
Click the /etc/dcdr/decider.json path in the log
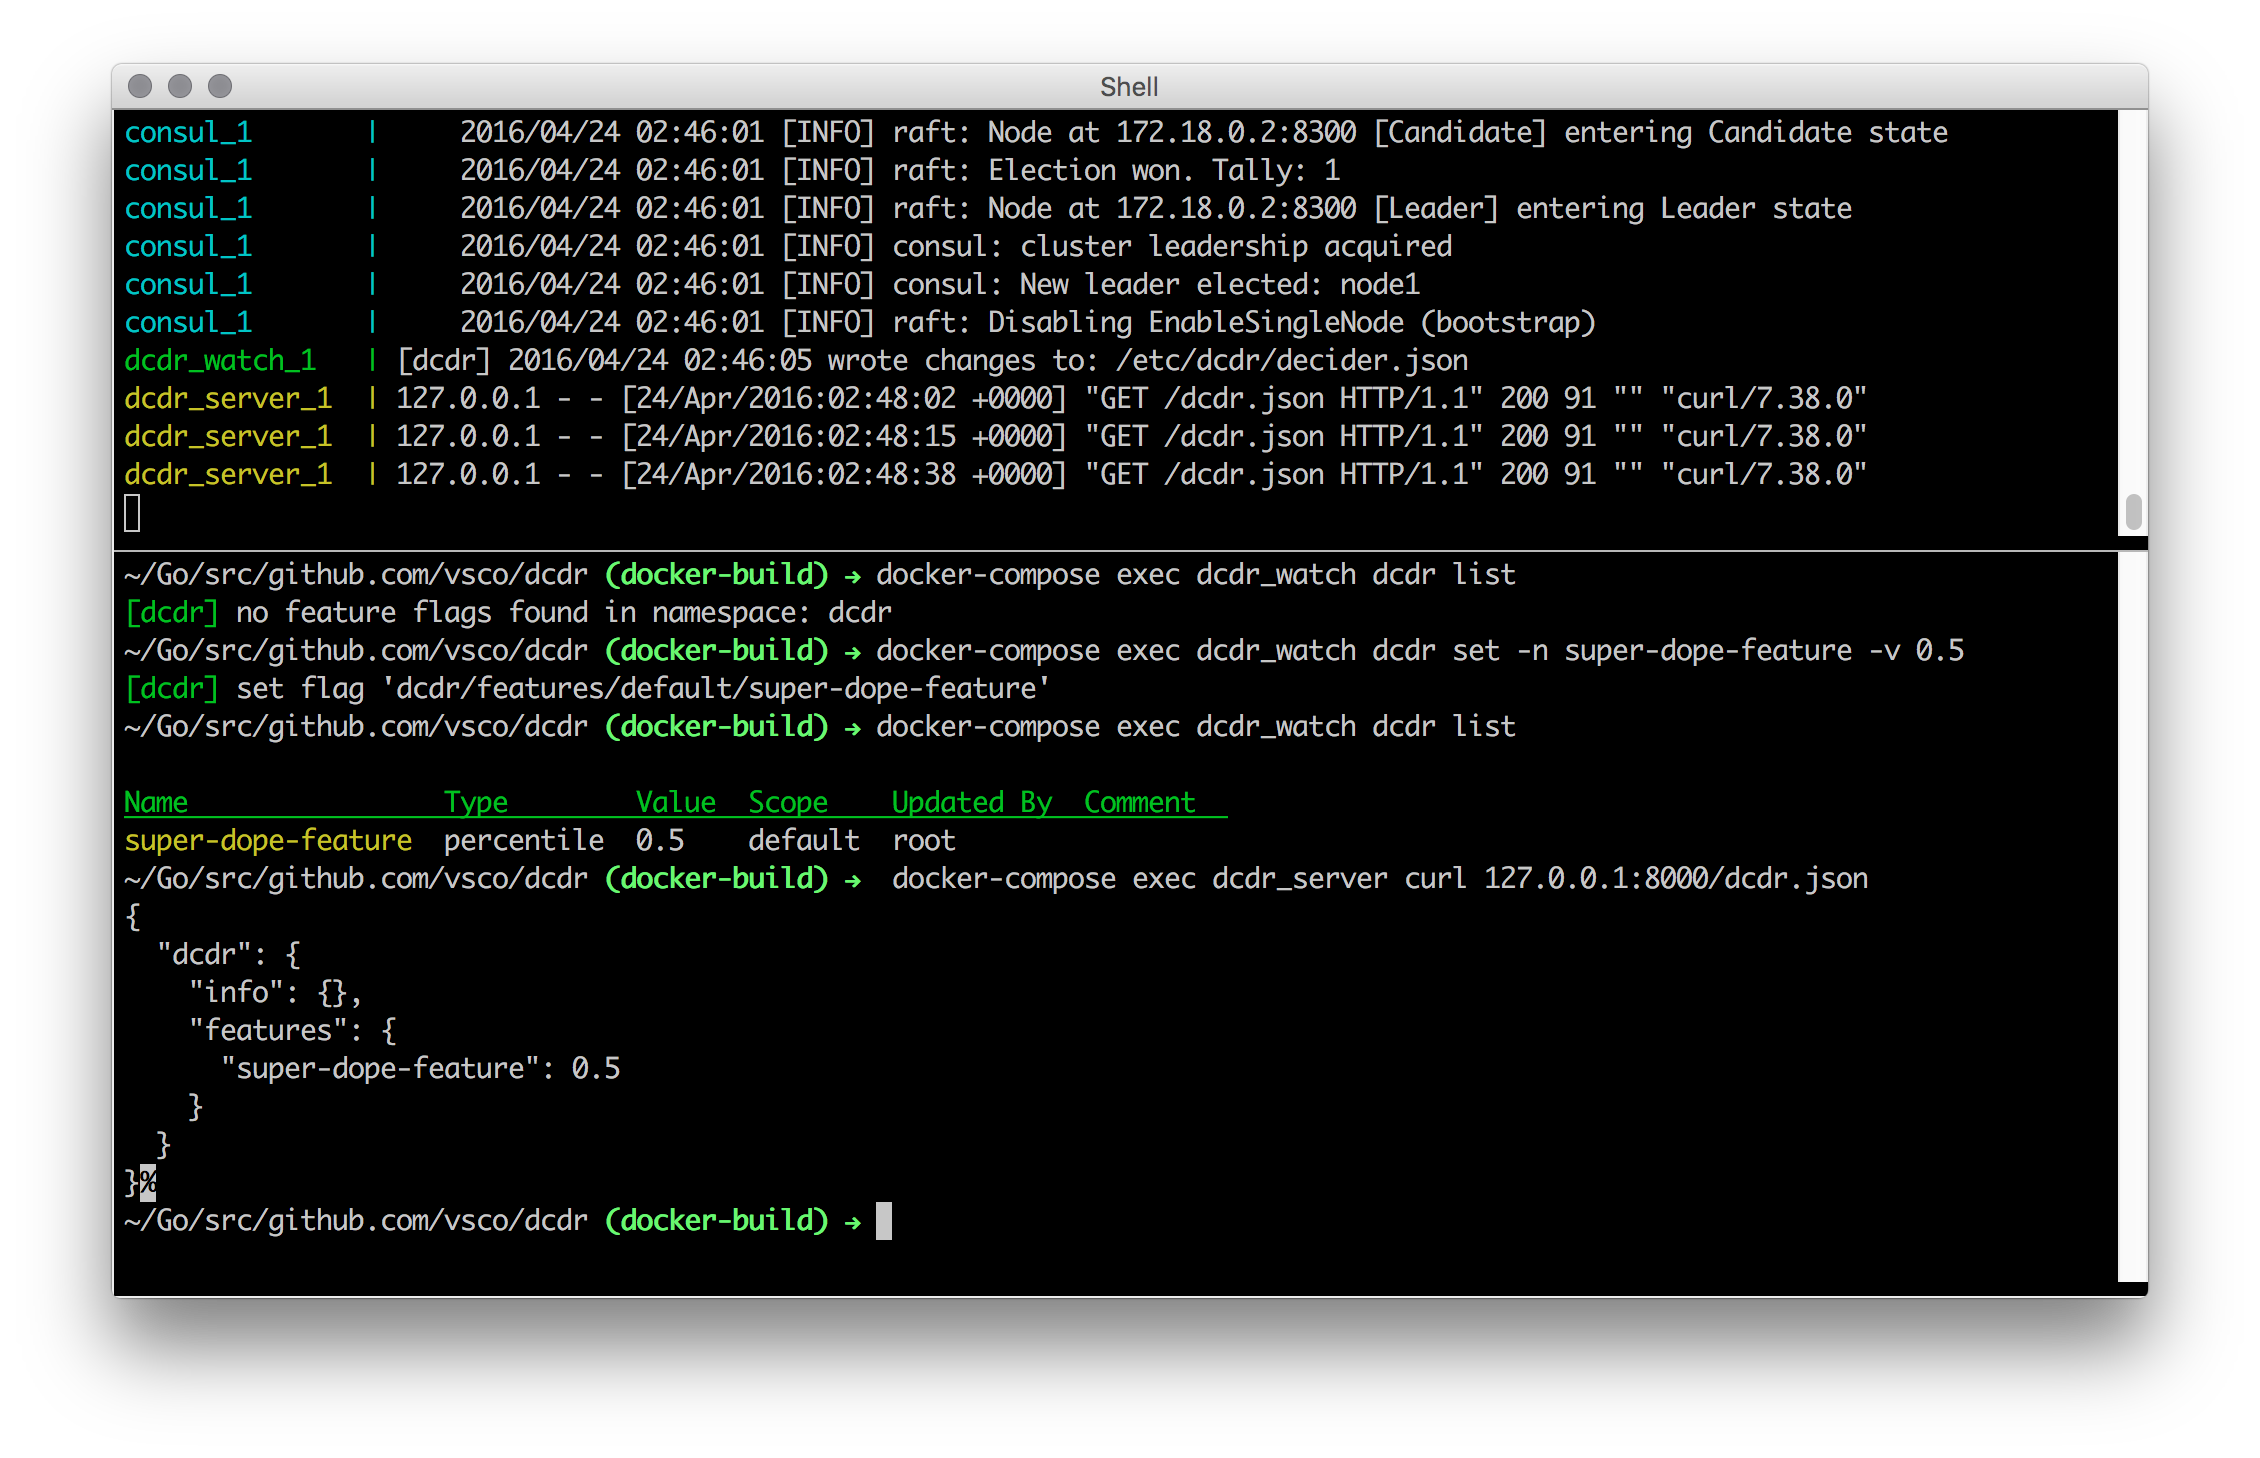(1292, 360)
